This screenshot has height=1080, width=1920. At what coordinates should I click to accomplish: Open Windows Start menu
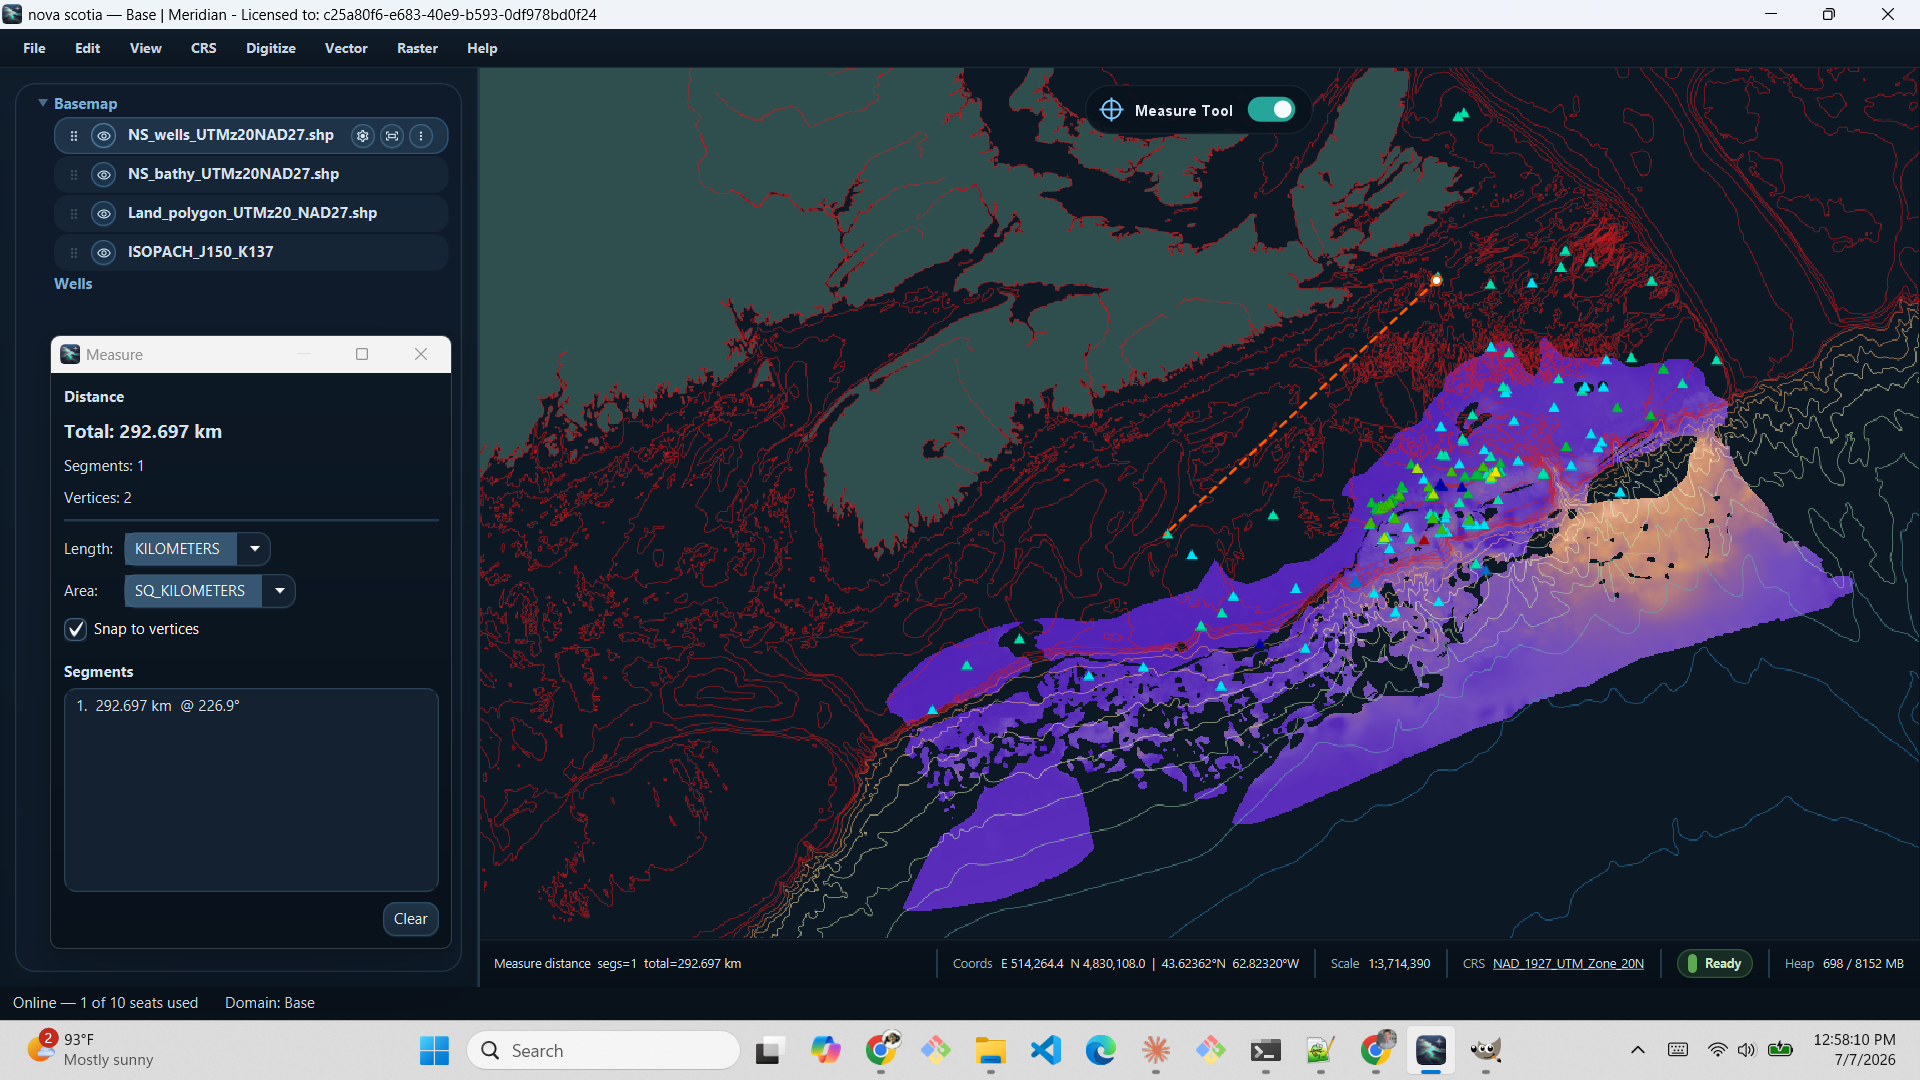pyautogui.click(x=434, y=1050)
